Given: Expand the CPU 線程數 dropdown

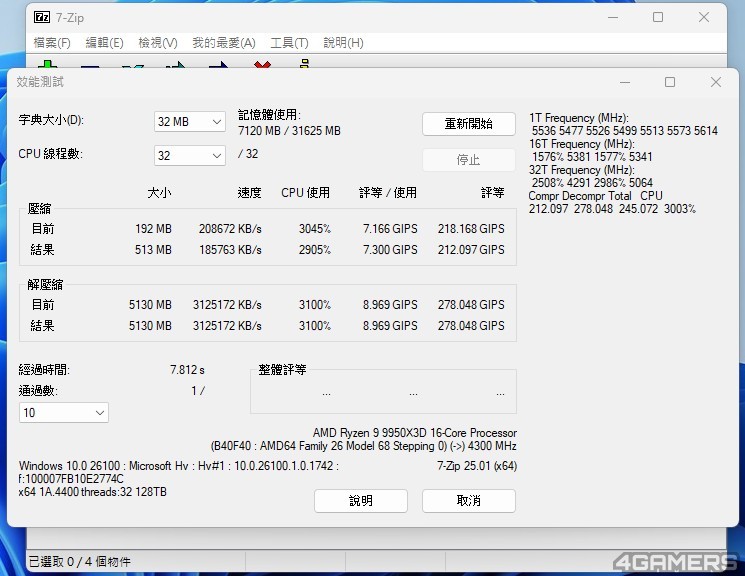Looking at the screenshot, I should coord(190,156).
